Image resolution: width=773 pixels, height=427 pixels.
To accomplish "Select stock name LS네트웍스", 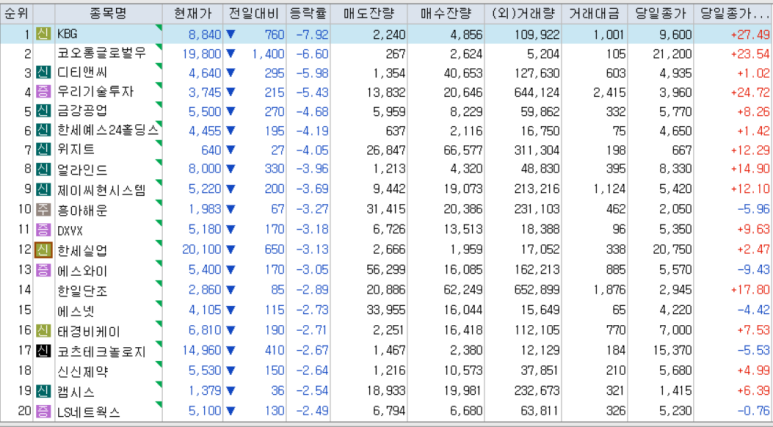I will [89, 412].
